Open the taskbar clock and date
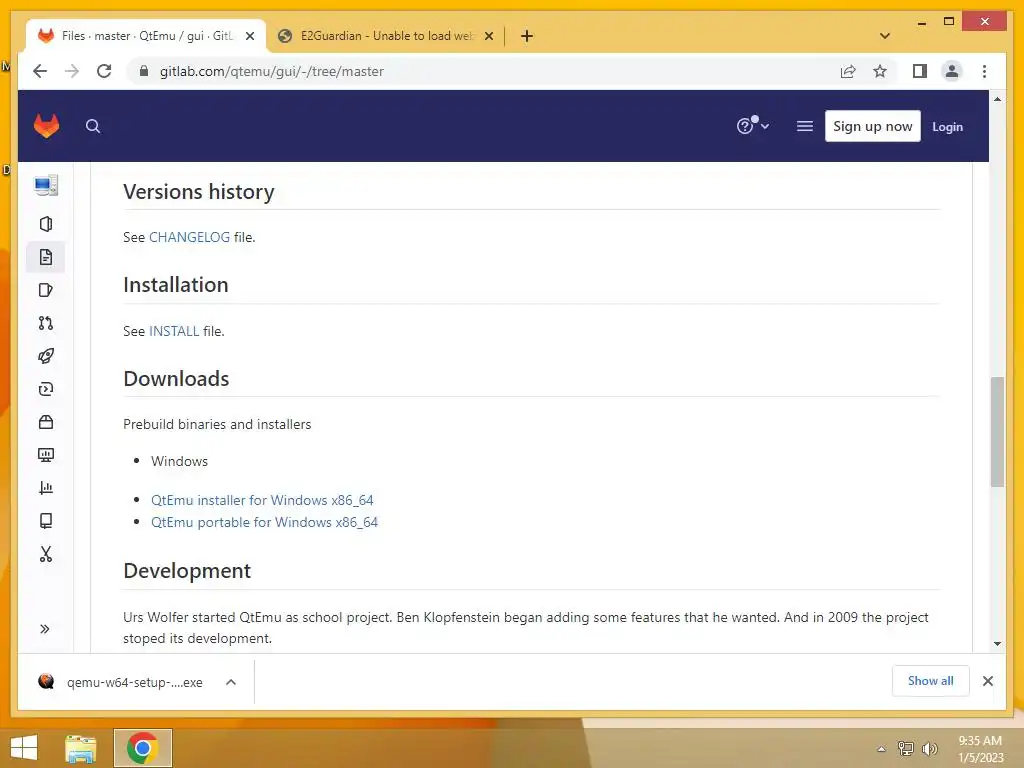Viewport: 1024px width, 768px height. click(x=980, y=749)
